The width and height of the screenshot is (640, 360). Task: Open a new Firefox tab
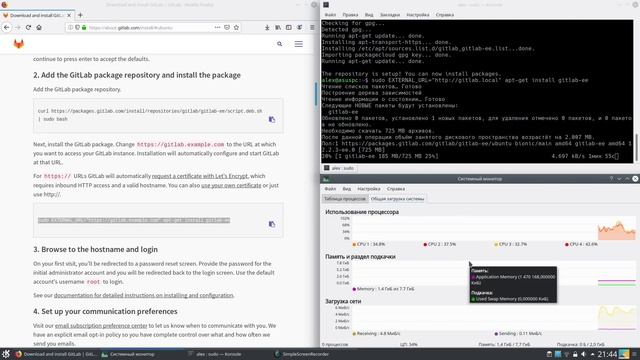point(80,15)
